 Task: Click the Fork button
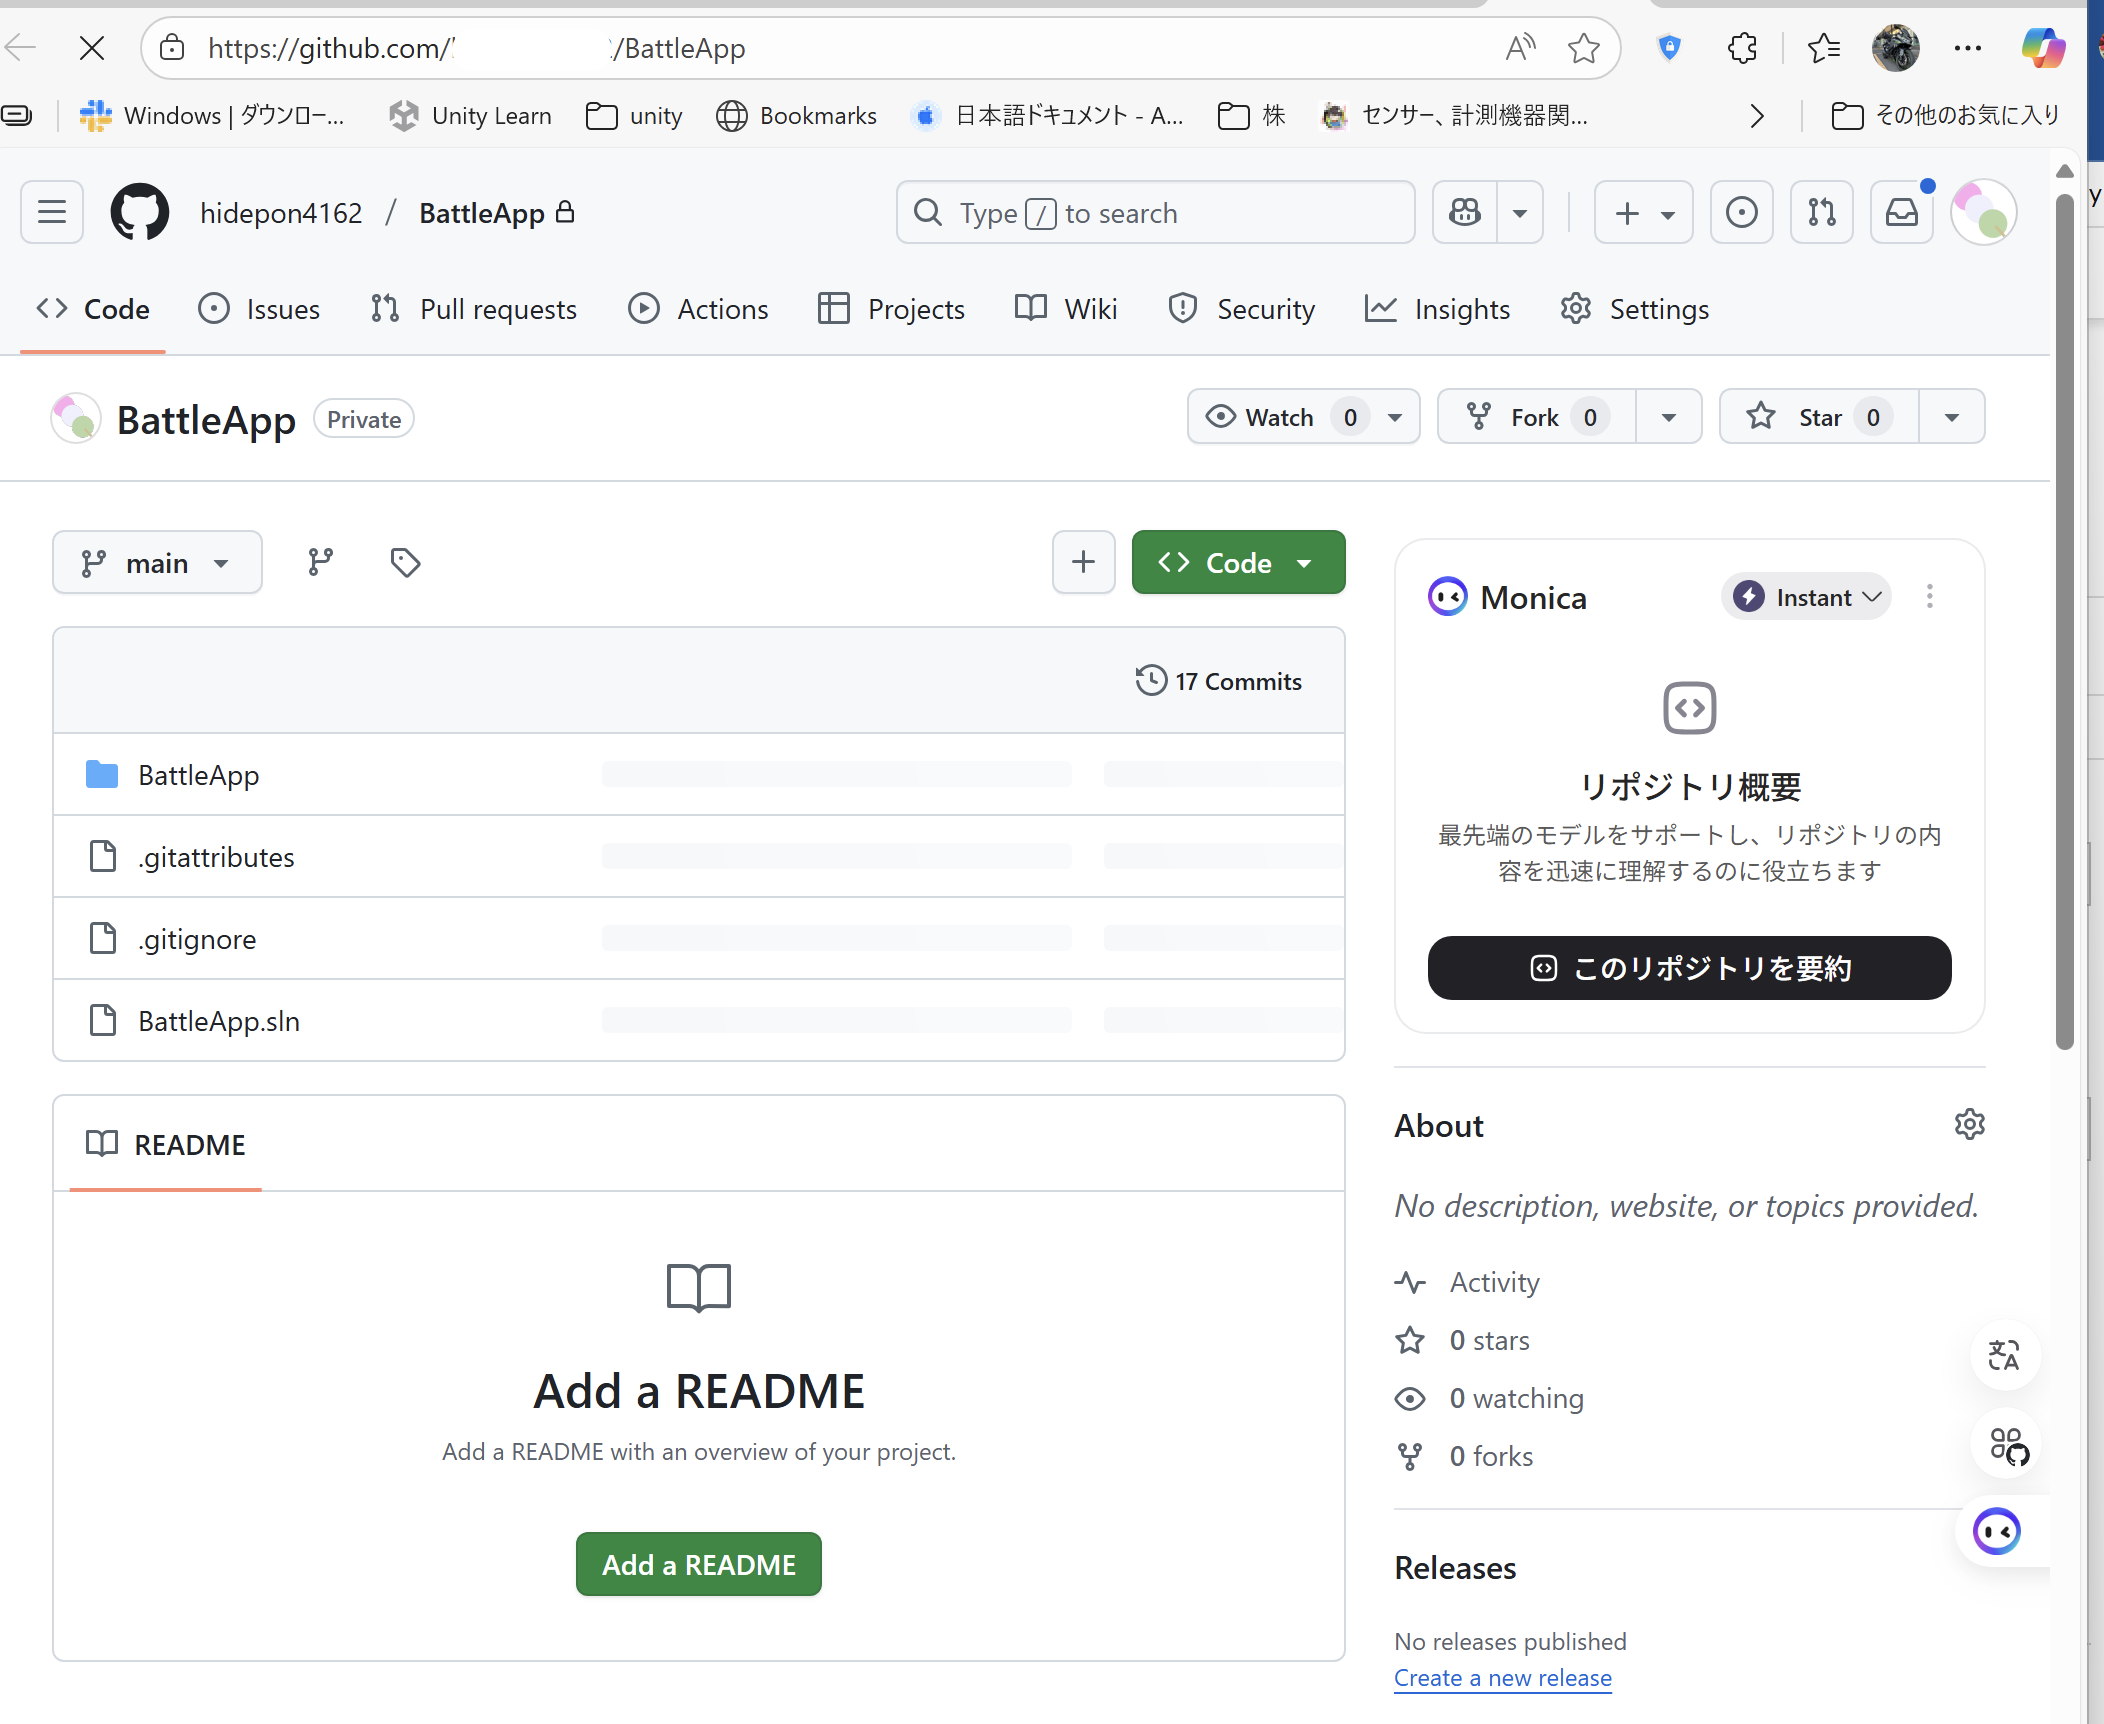[1536, 416]
